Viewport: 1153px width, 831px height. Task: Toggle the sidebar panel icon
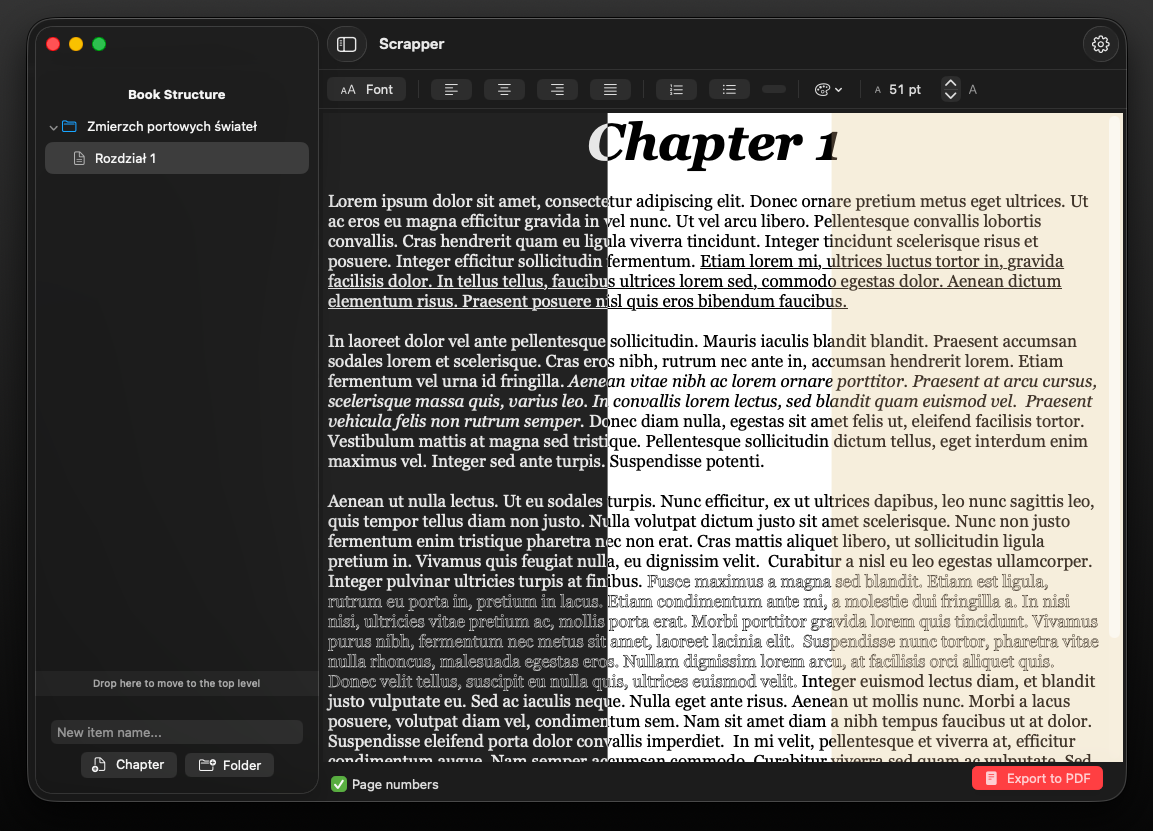346,44
